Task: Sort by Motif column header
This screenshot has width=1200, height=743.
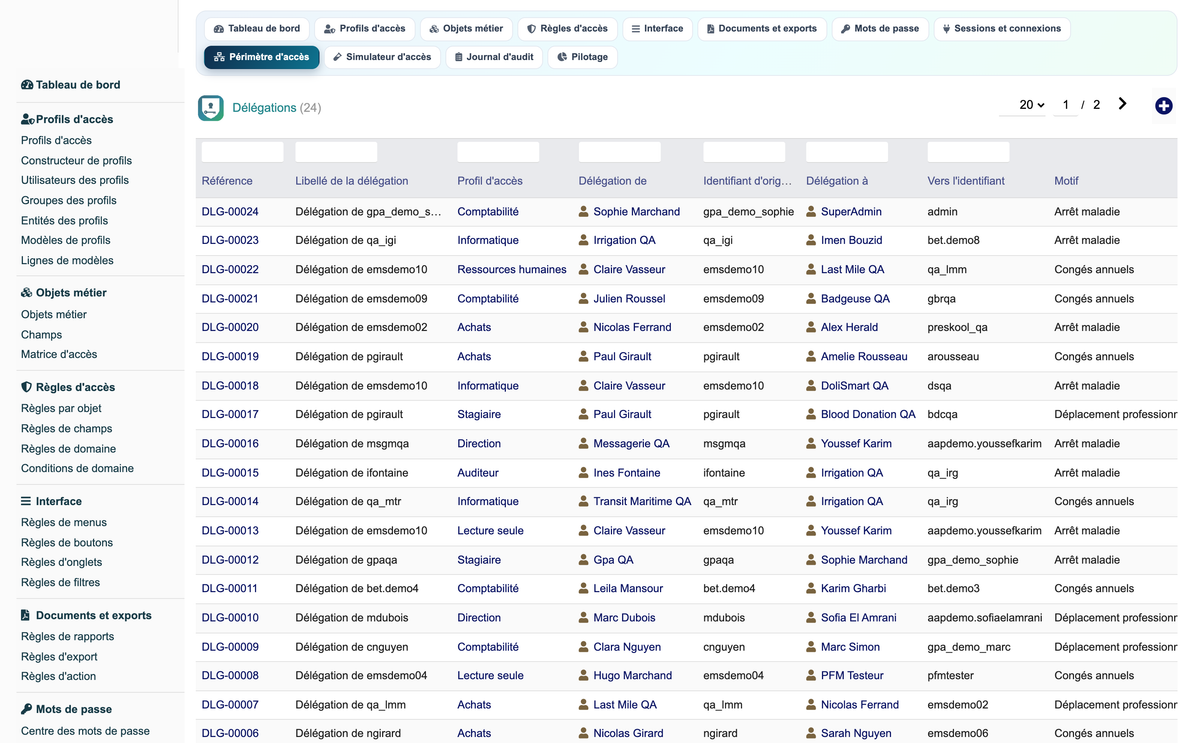Action: click(x=1066, y=181)
